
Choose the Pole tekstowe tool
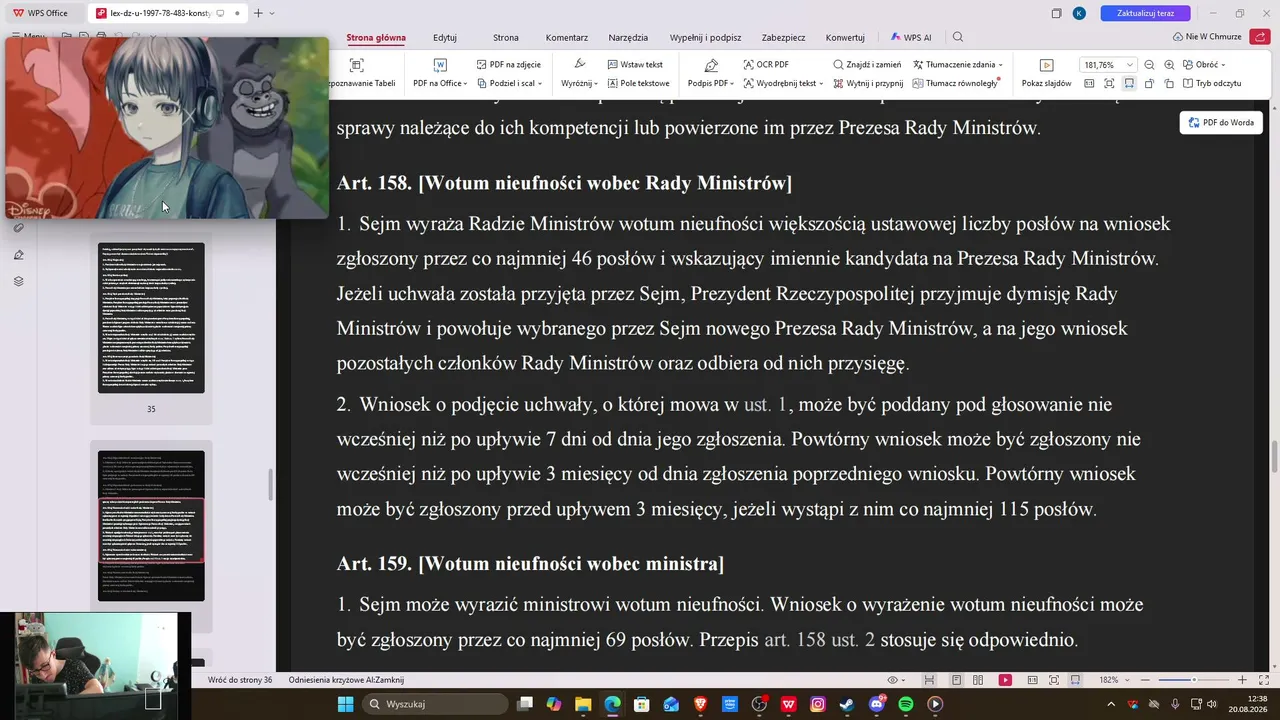pos(637,83)
